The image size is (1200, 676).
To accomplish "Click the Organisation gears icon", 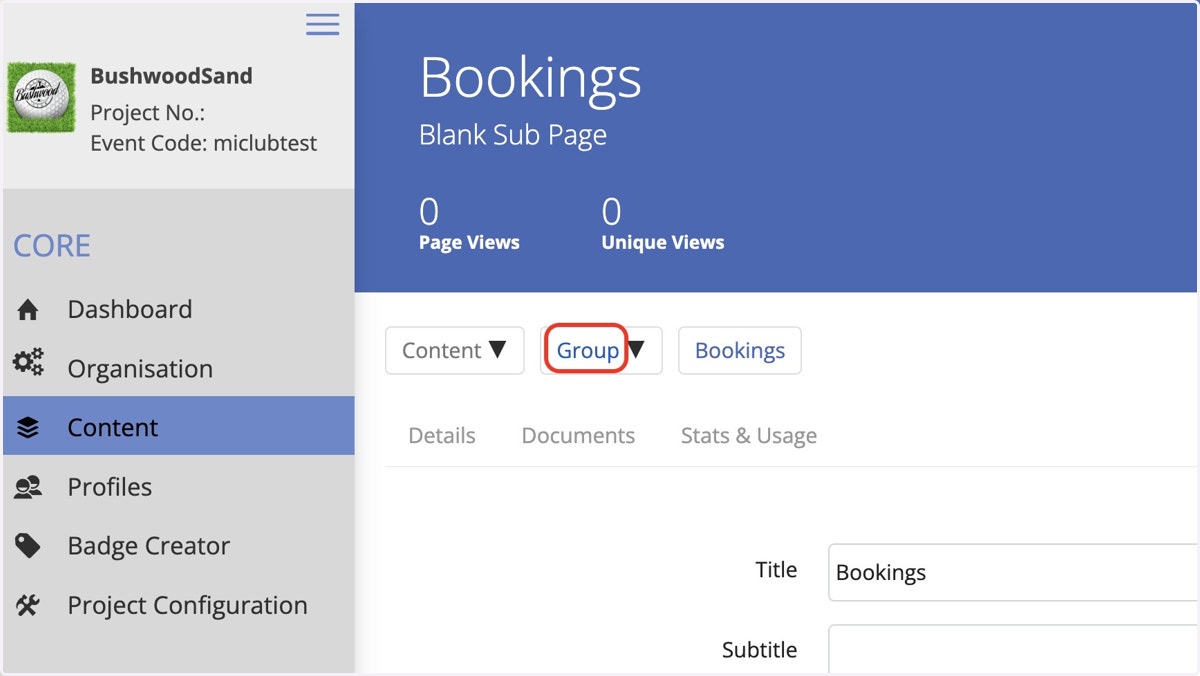I will [x=28, y=363].
